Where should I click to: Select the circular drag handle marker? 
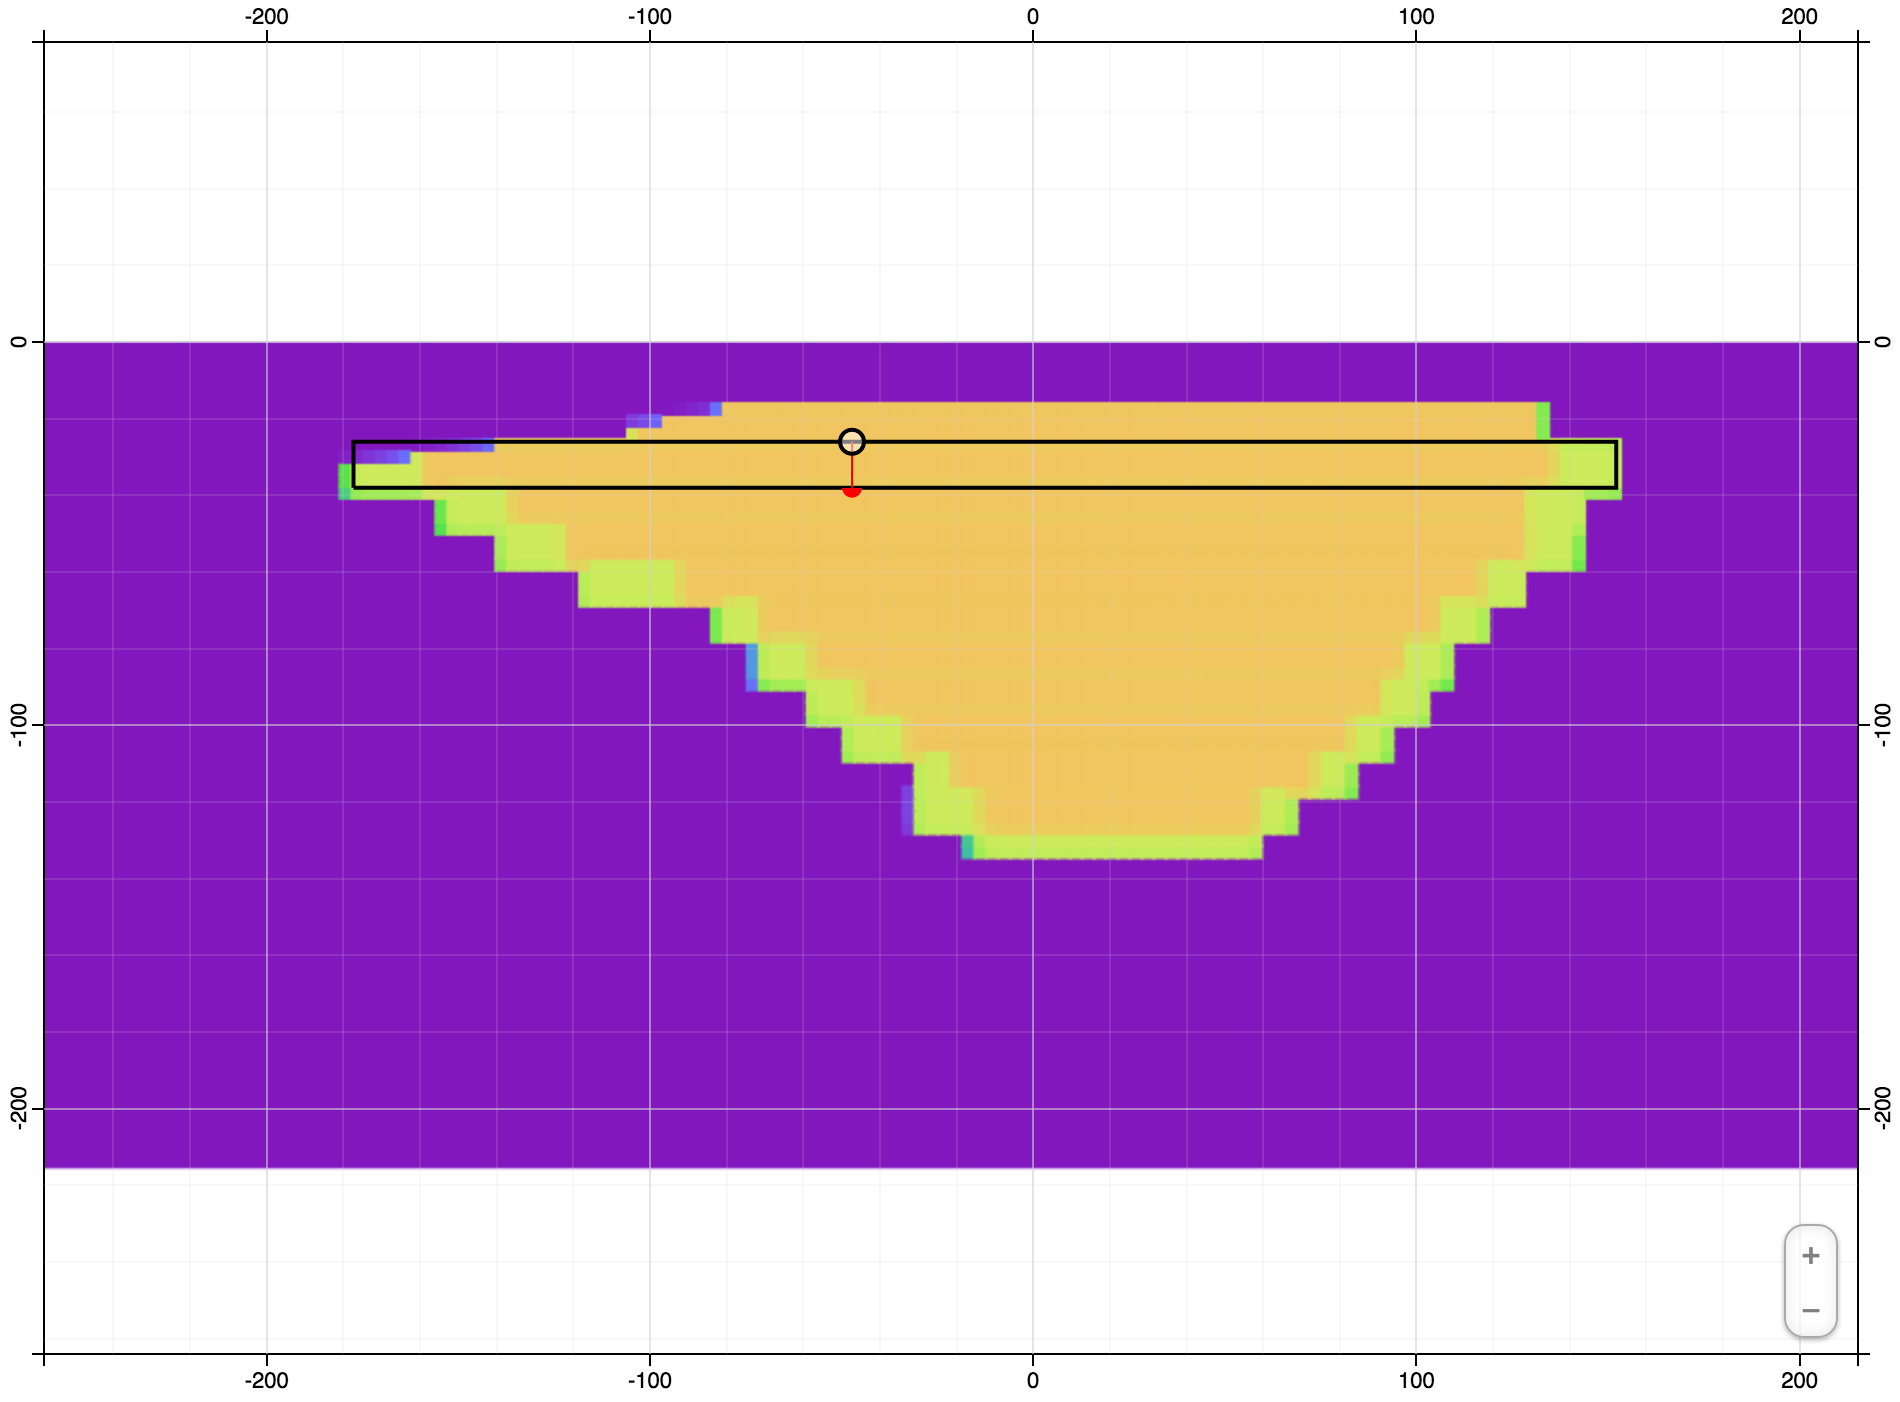(x=851, y=440)
